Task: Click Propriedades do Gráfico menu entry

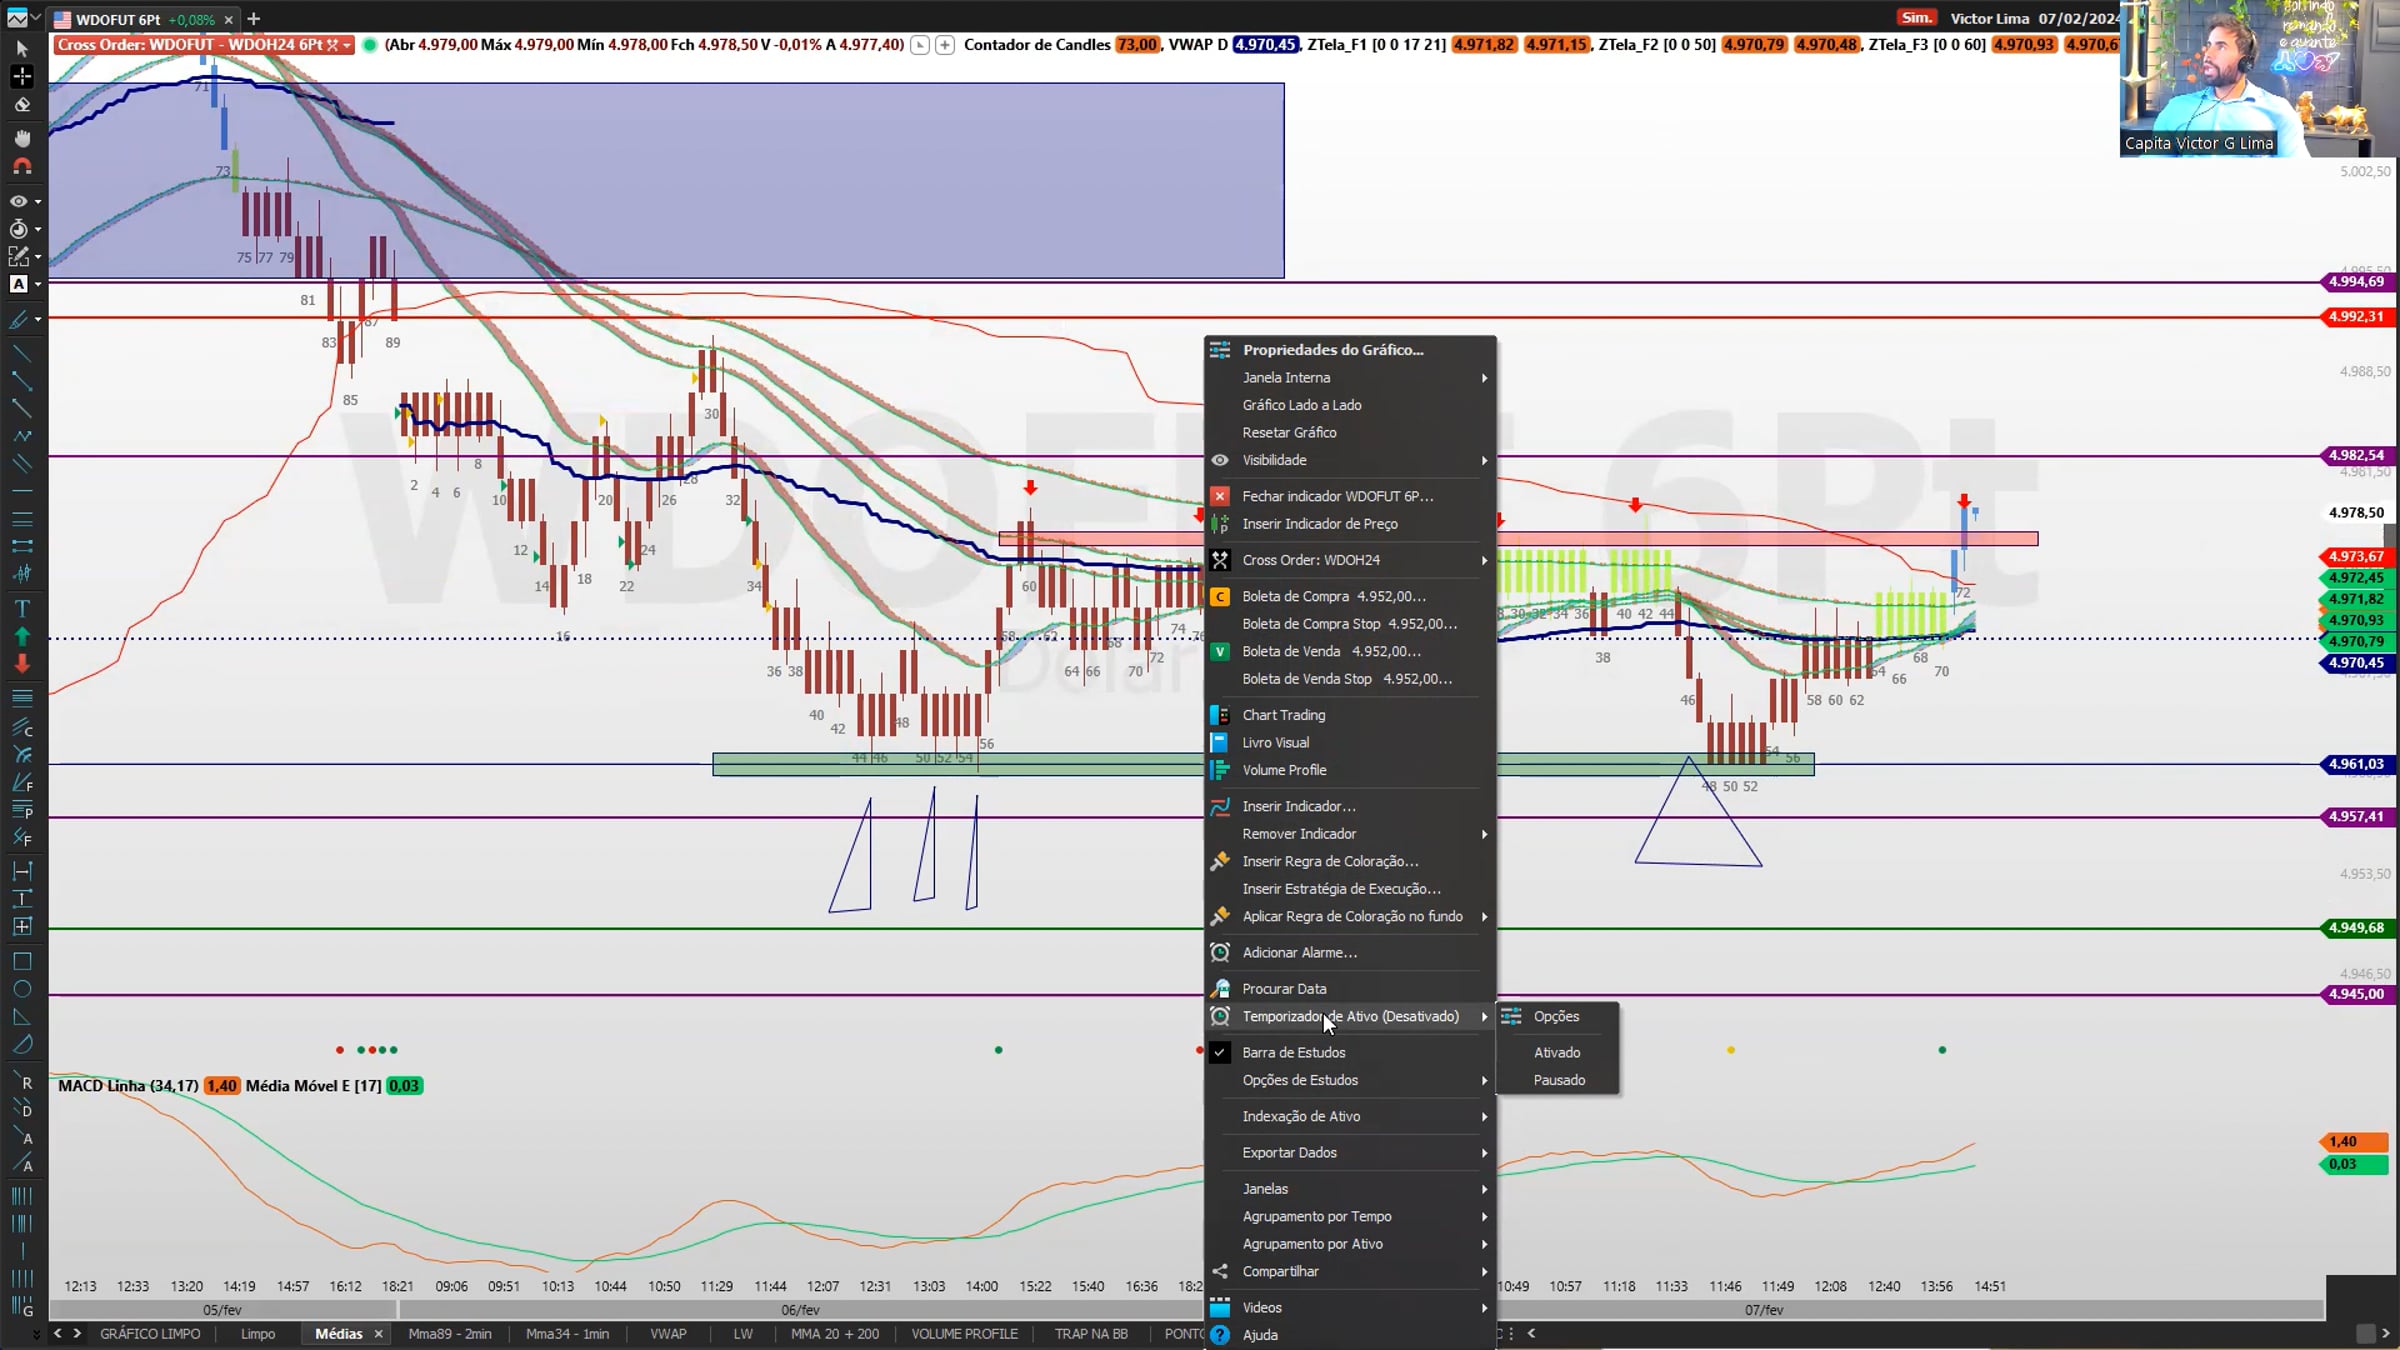Action: 1332,349
